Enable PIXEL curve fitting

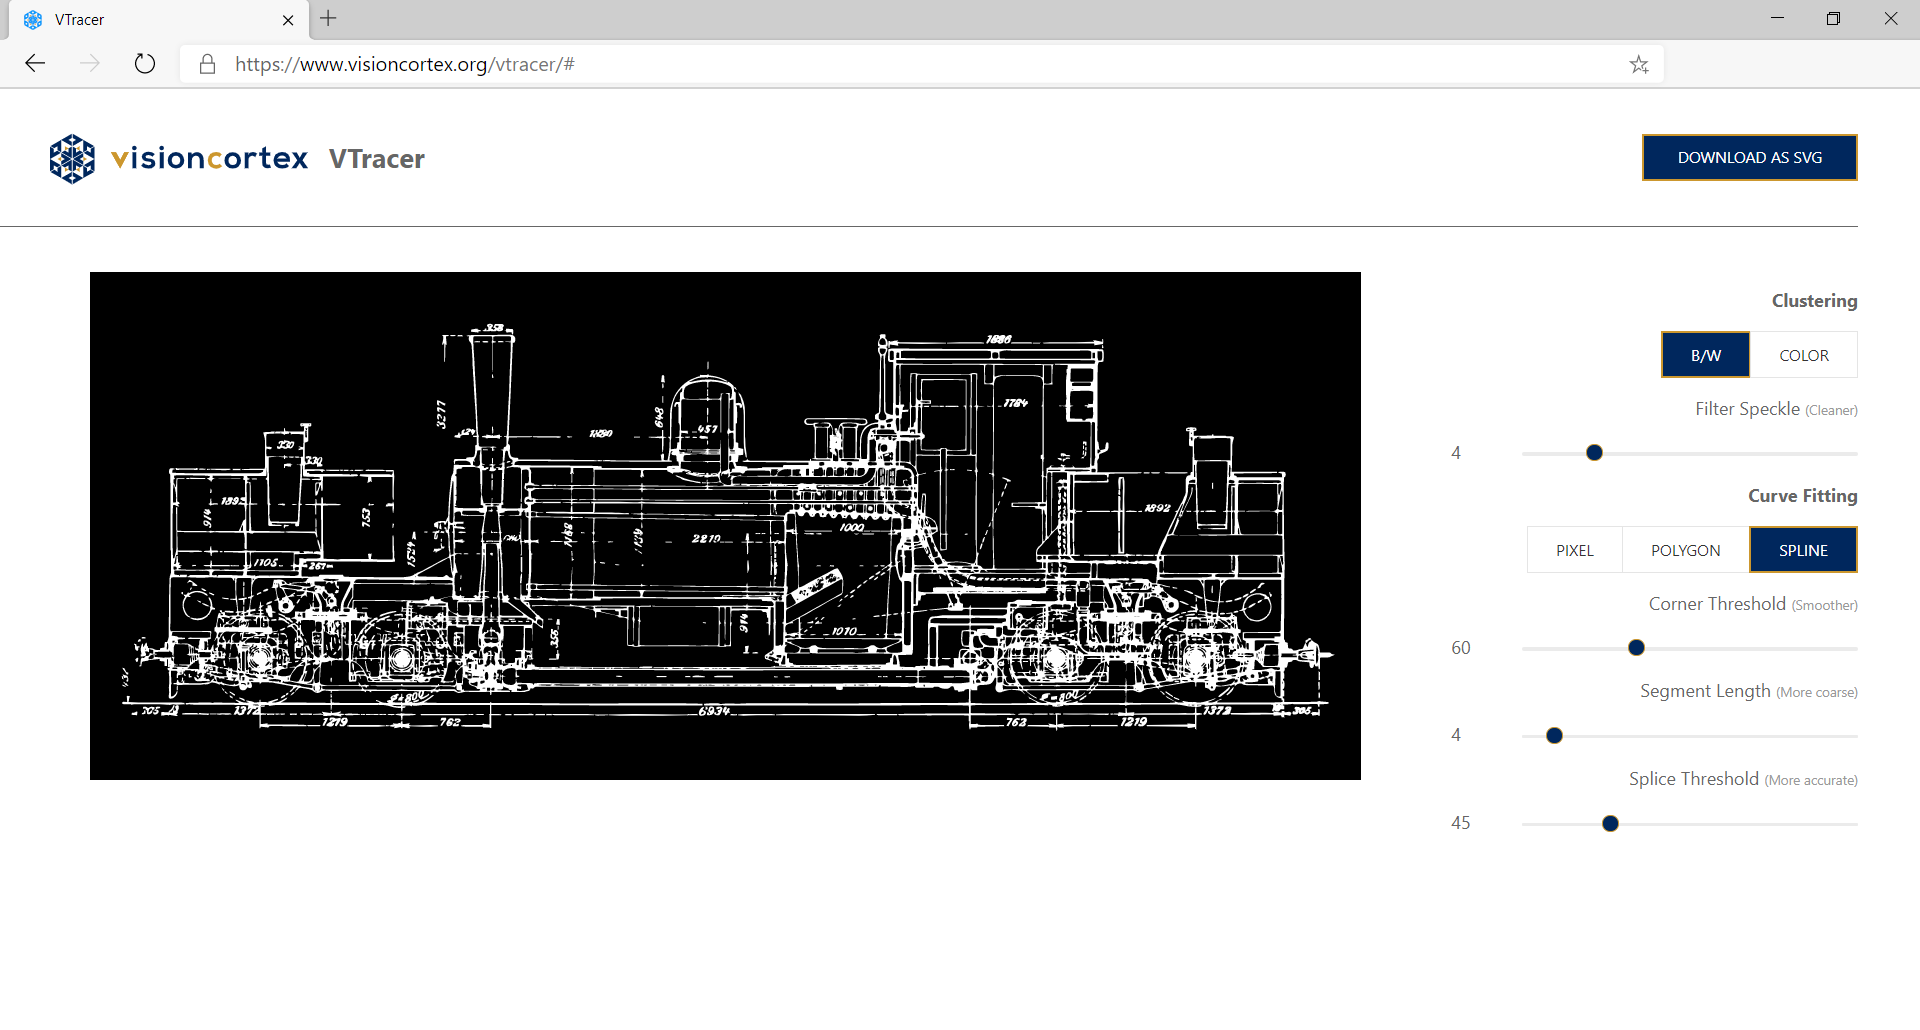(1574, 549)
